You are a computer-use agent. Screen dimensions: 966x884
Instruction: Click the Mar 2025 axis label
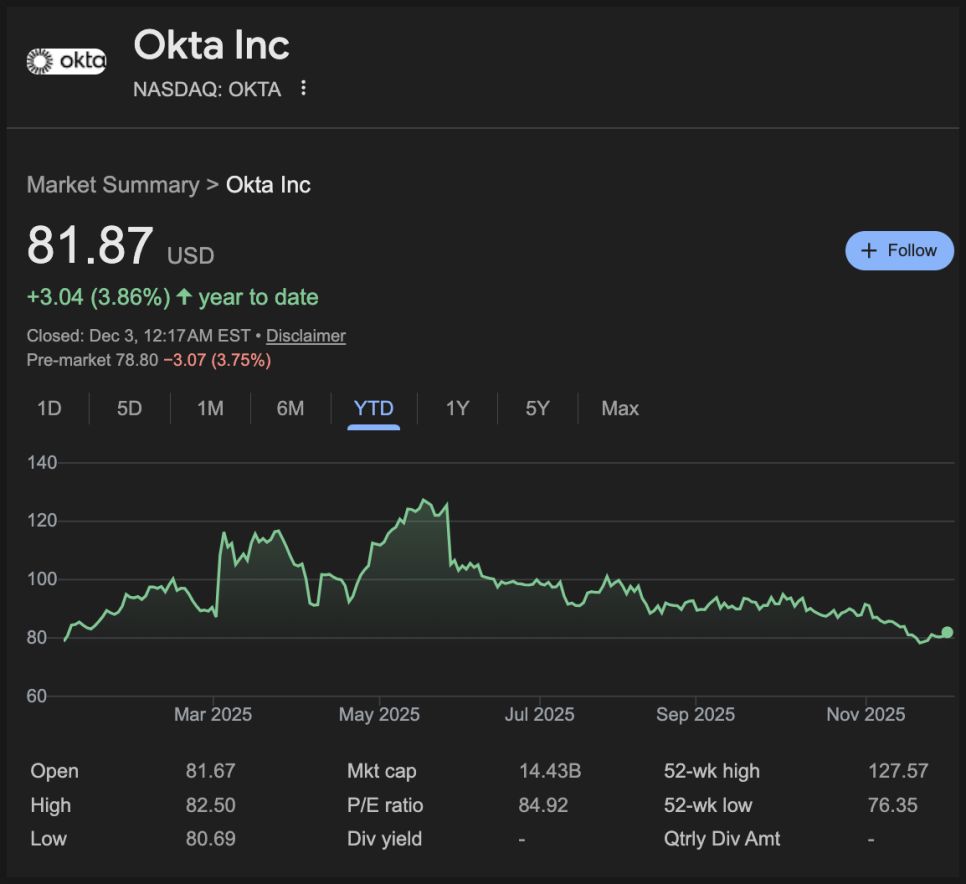(213, 715)
